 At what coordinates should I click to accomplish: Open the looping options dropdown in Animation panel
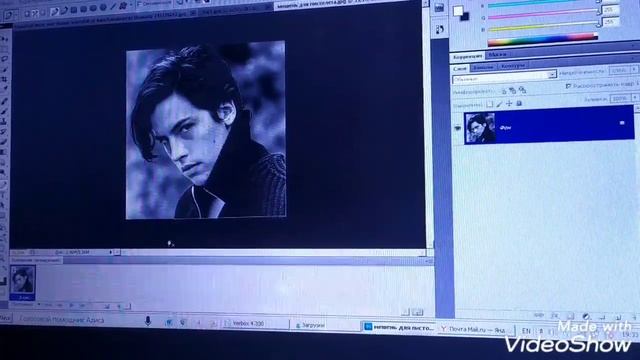(x=25, y=304)
